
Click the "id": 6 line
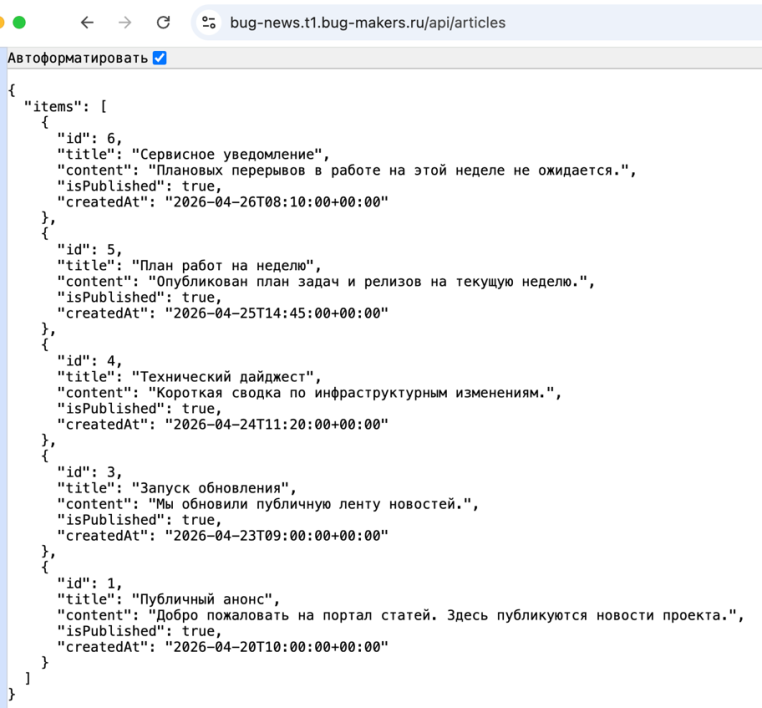(x=89, y=138)
